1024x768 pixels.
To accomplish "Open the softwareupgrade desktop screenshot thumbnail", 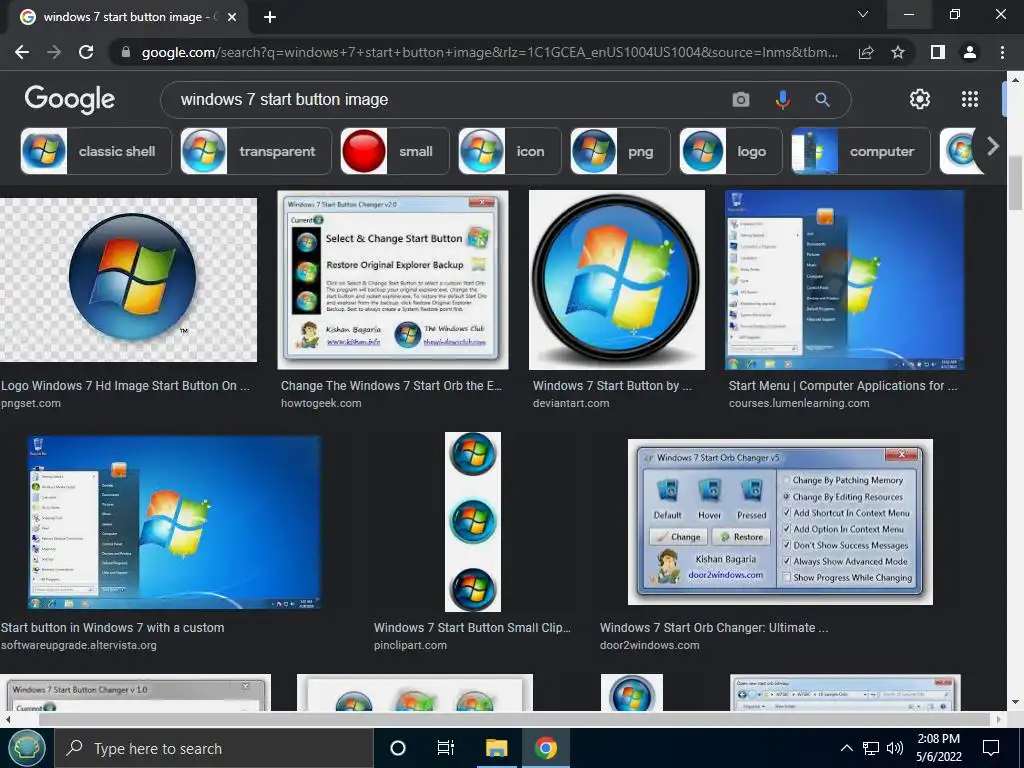I will pyautogui.click(x=174, y=522).
